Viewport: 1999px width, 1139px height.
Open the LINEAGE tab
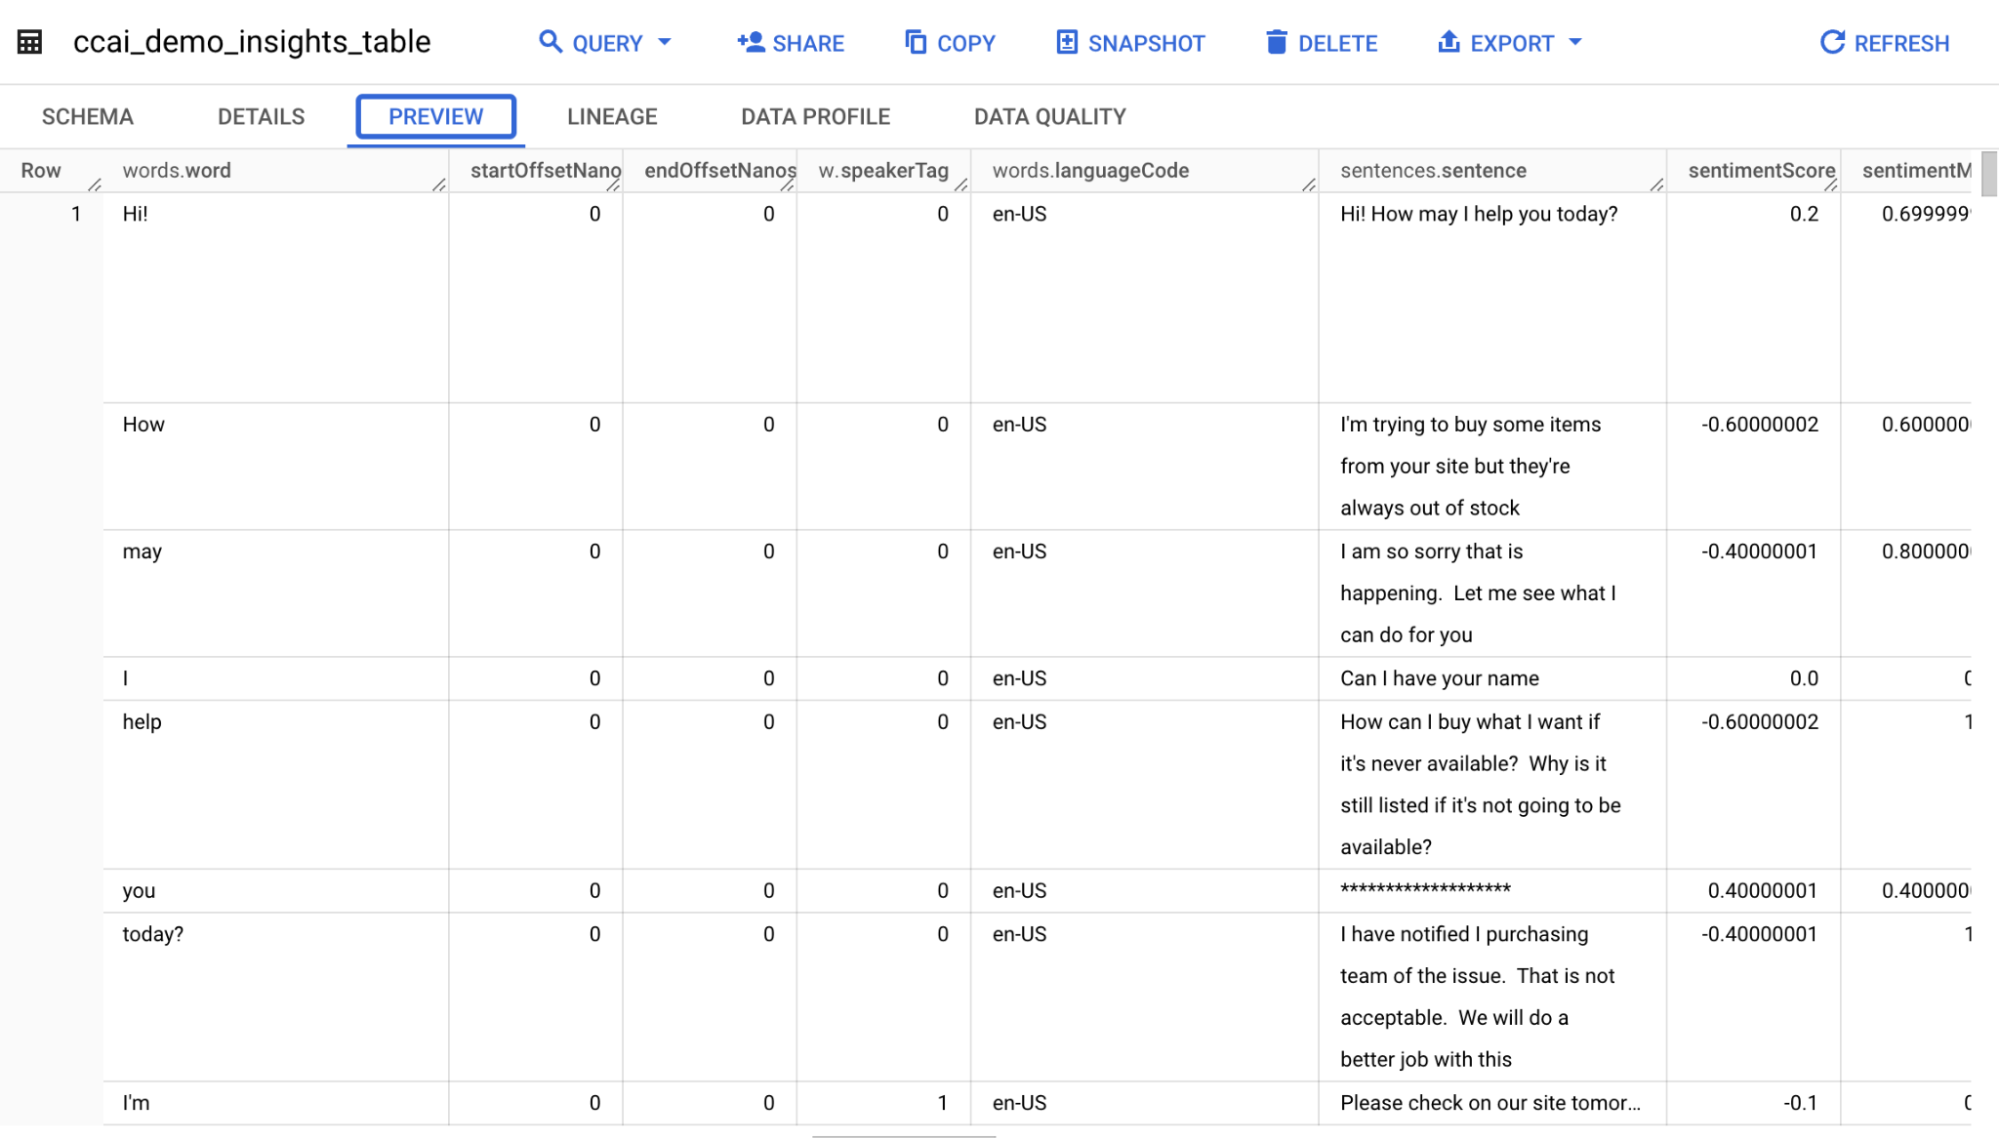[611, 116]
